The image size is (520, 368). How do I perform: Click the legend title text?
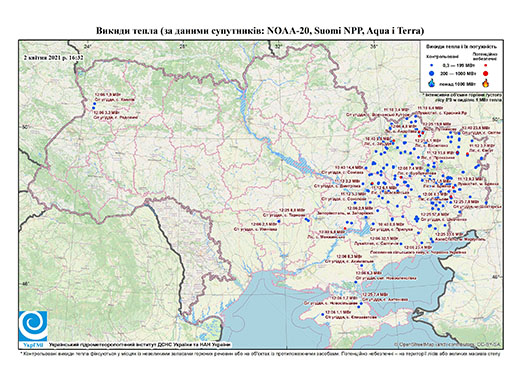(x=462, y=47)
